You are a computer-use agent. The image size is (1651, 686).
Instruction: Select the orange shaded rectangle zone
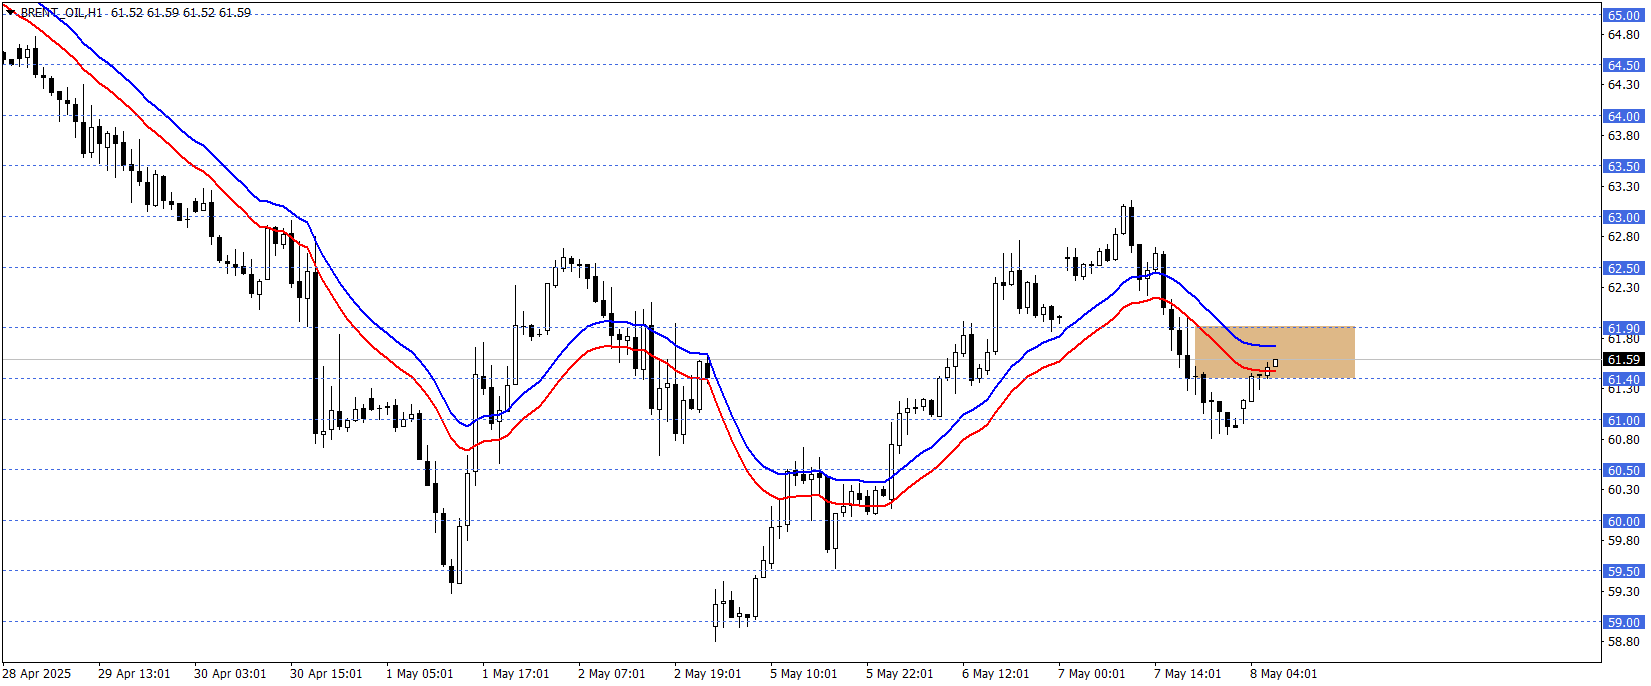point(1275,352)
